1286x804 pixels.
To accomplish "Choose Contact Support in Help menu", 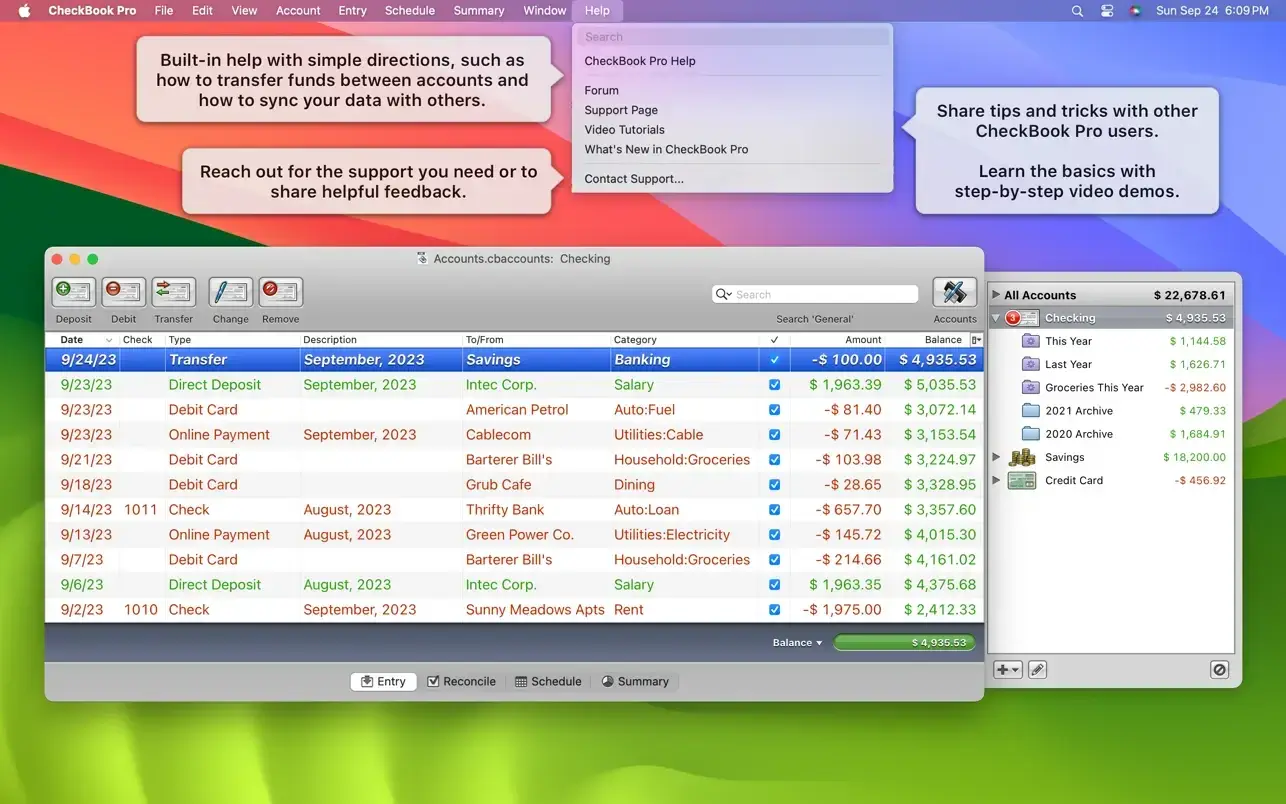I will tap(634, 179).
